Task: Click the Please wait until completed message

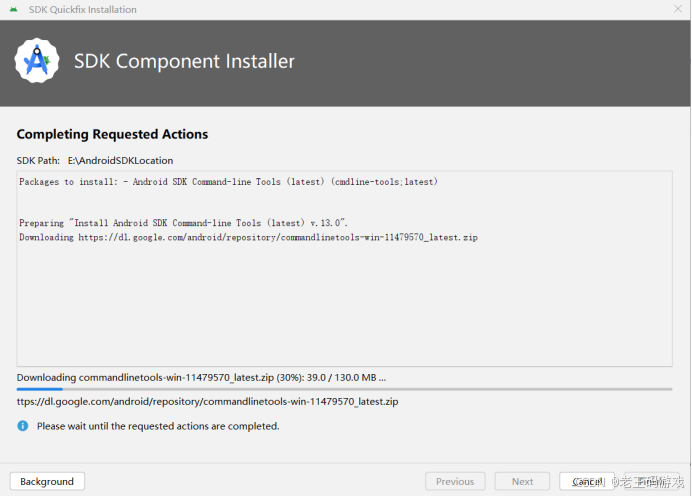Action: coord(158,426)
